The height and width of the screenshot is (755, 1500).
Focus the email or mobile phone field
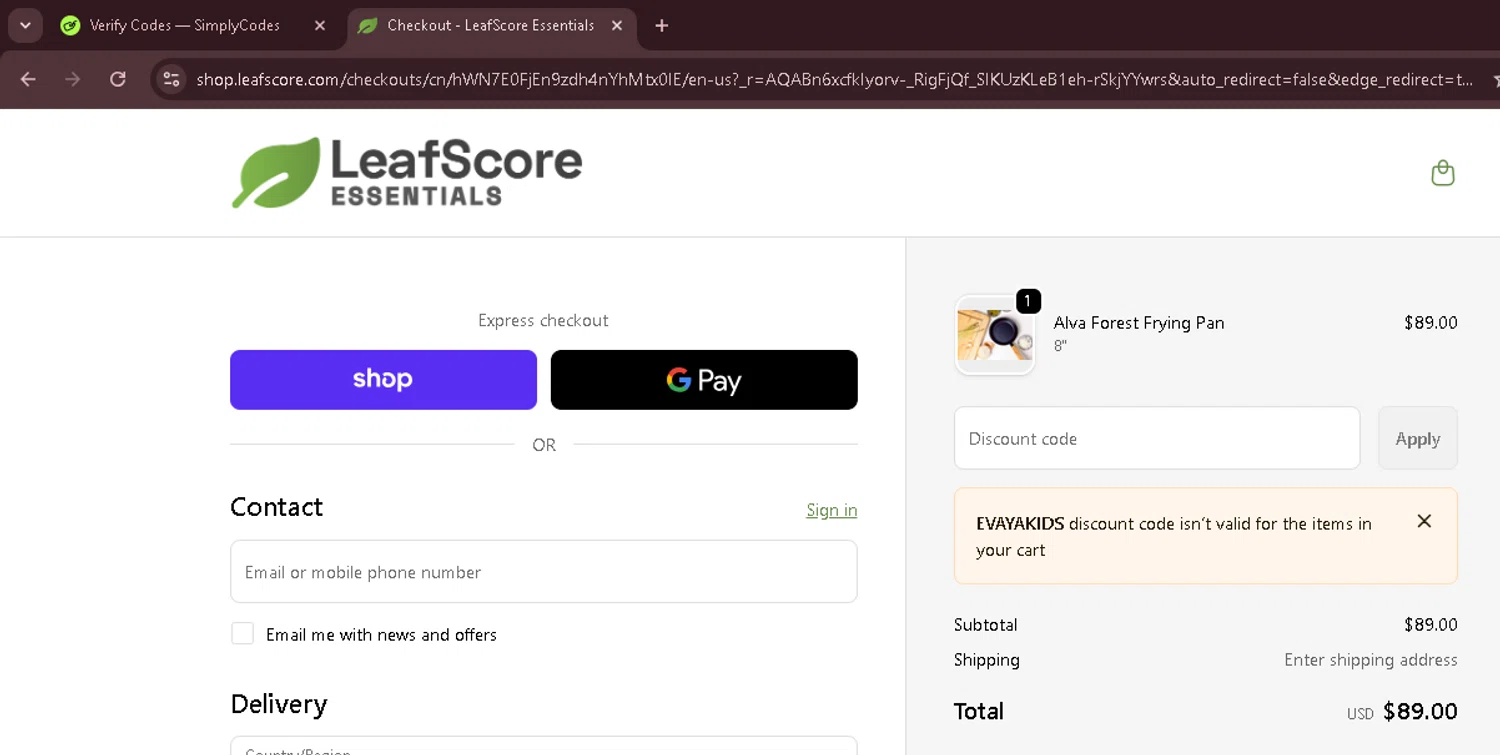click(x=544, y=572)
